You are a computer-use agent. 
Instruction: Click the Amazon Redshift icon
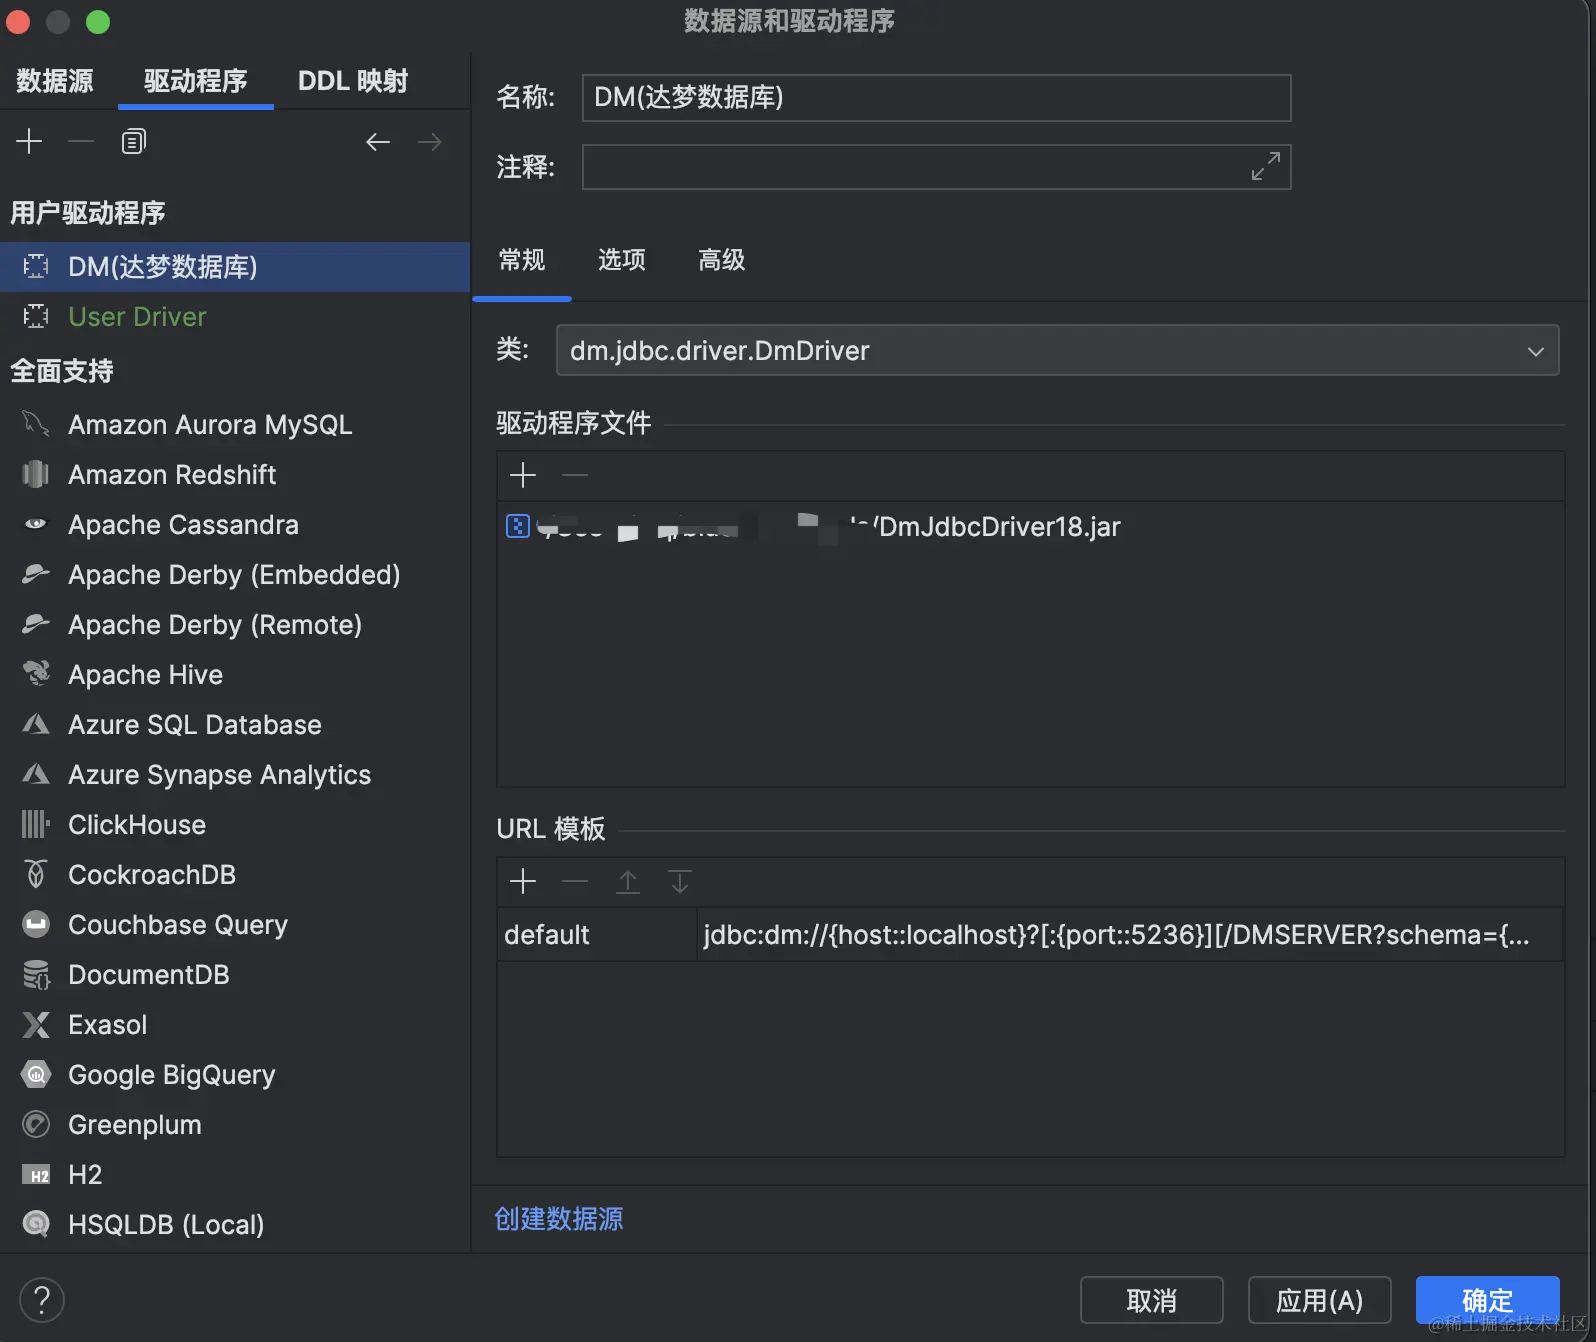(x=36, y=474)
